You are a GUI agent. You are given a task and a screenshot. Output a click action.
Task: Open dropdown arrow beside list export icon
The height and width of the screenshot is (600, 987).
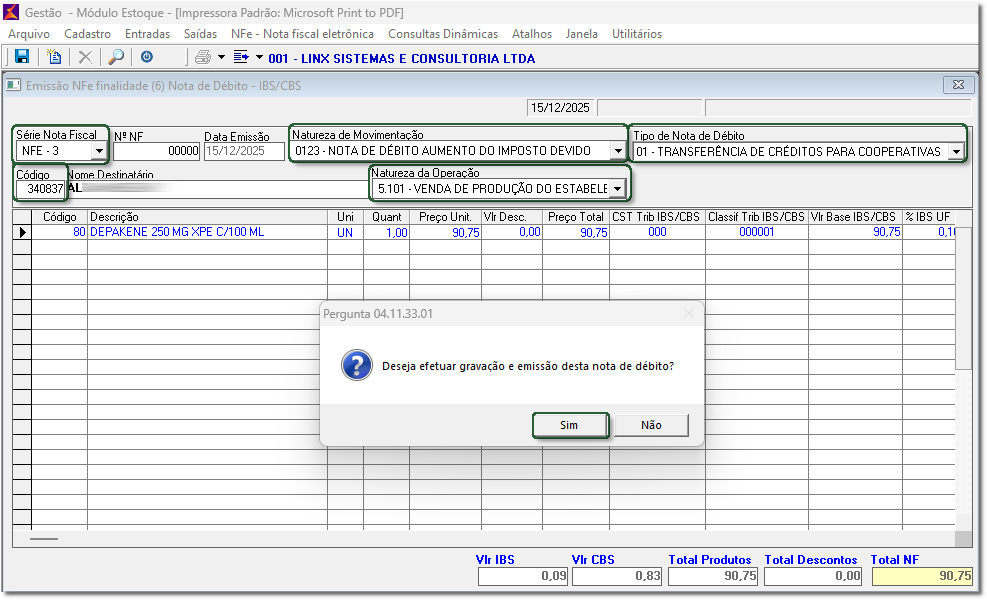tap(259, 57)
